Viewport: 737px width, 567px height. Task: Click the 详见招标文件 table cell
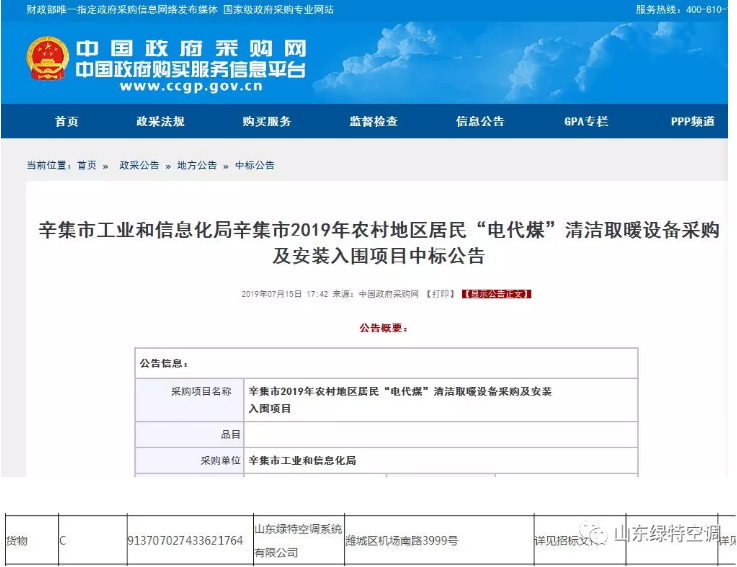(566, 540)
